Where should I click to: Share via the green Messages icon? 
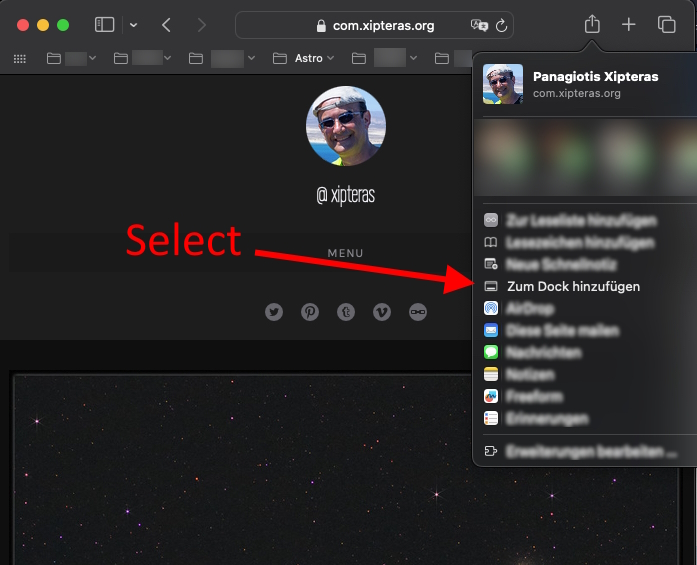point(491,352)
